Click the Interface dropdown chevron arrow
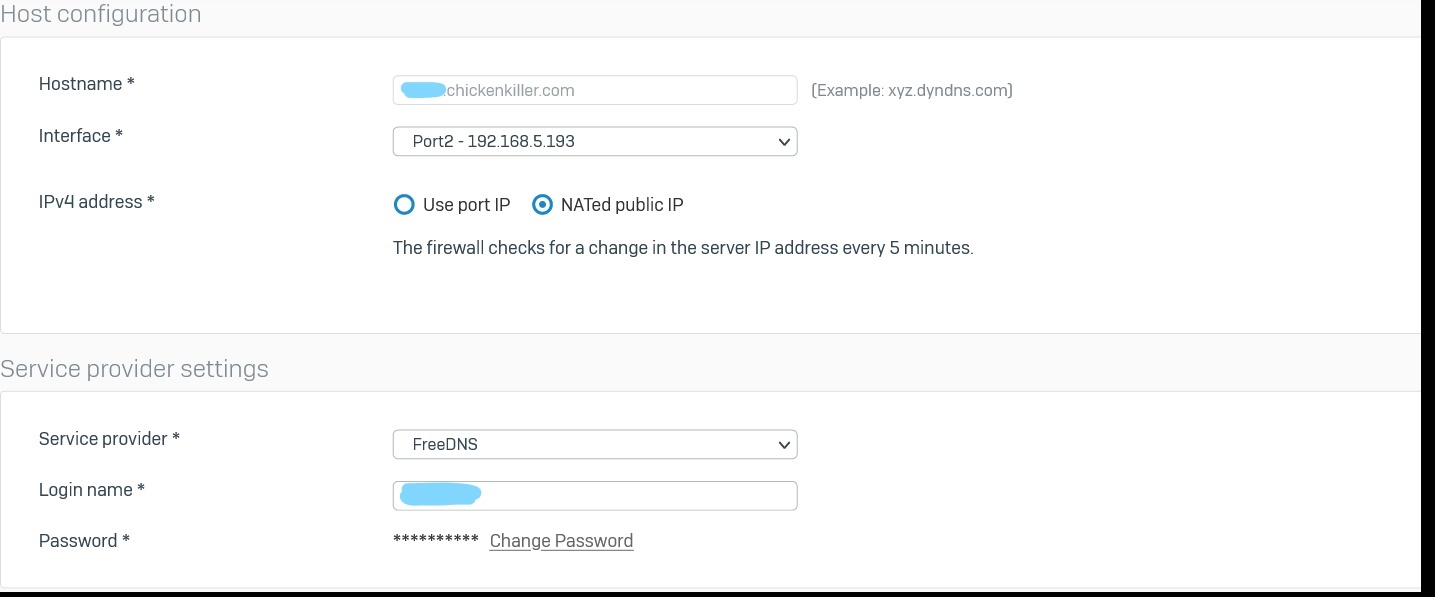This screenshot has width=1435, height=597. click(x=784, y=142)
